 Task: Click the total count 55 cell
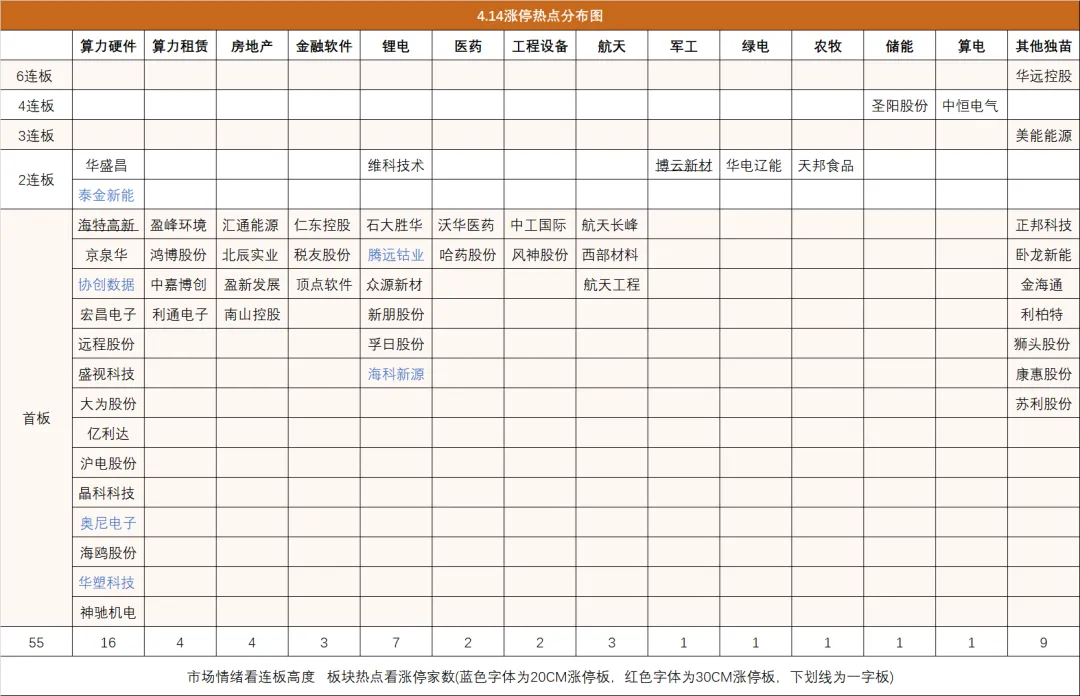tap(37, 642)
